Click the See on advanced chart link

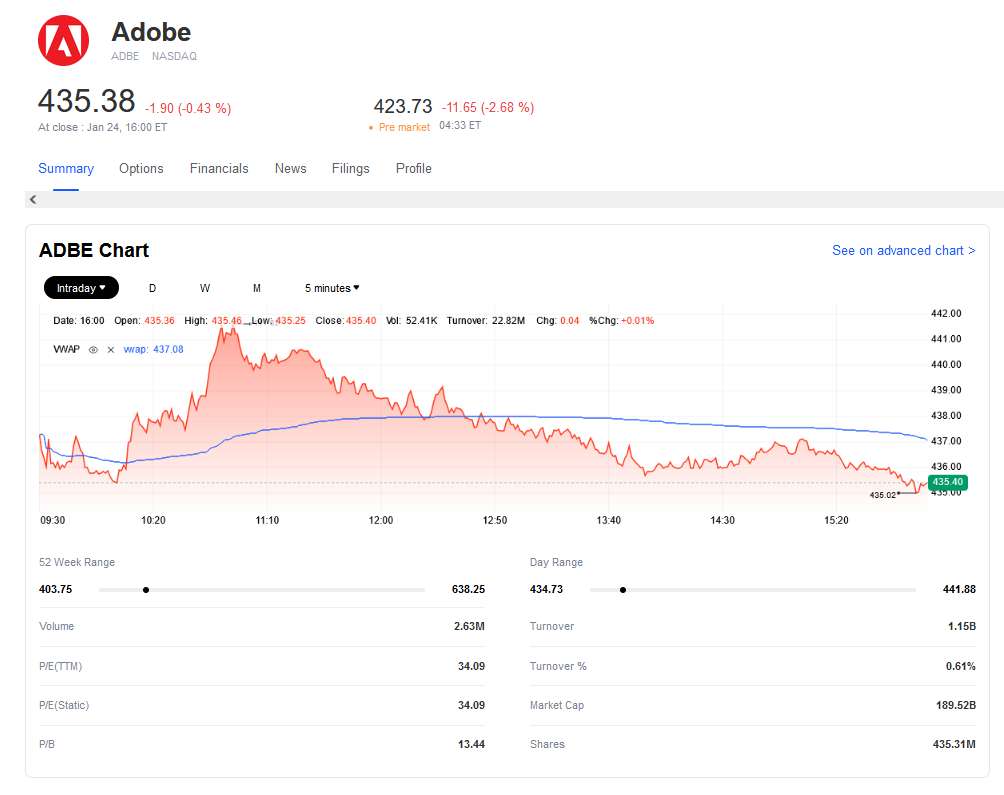point(903,251)
